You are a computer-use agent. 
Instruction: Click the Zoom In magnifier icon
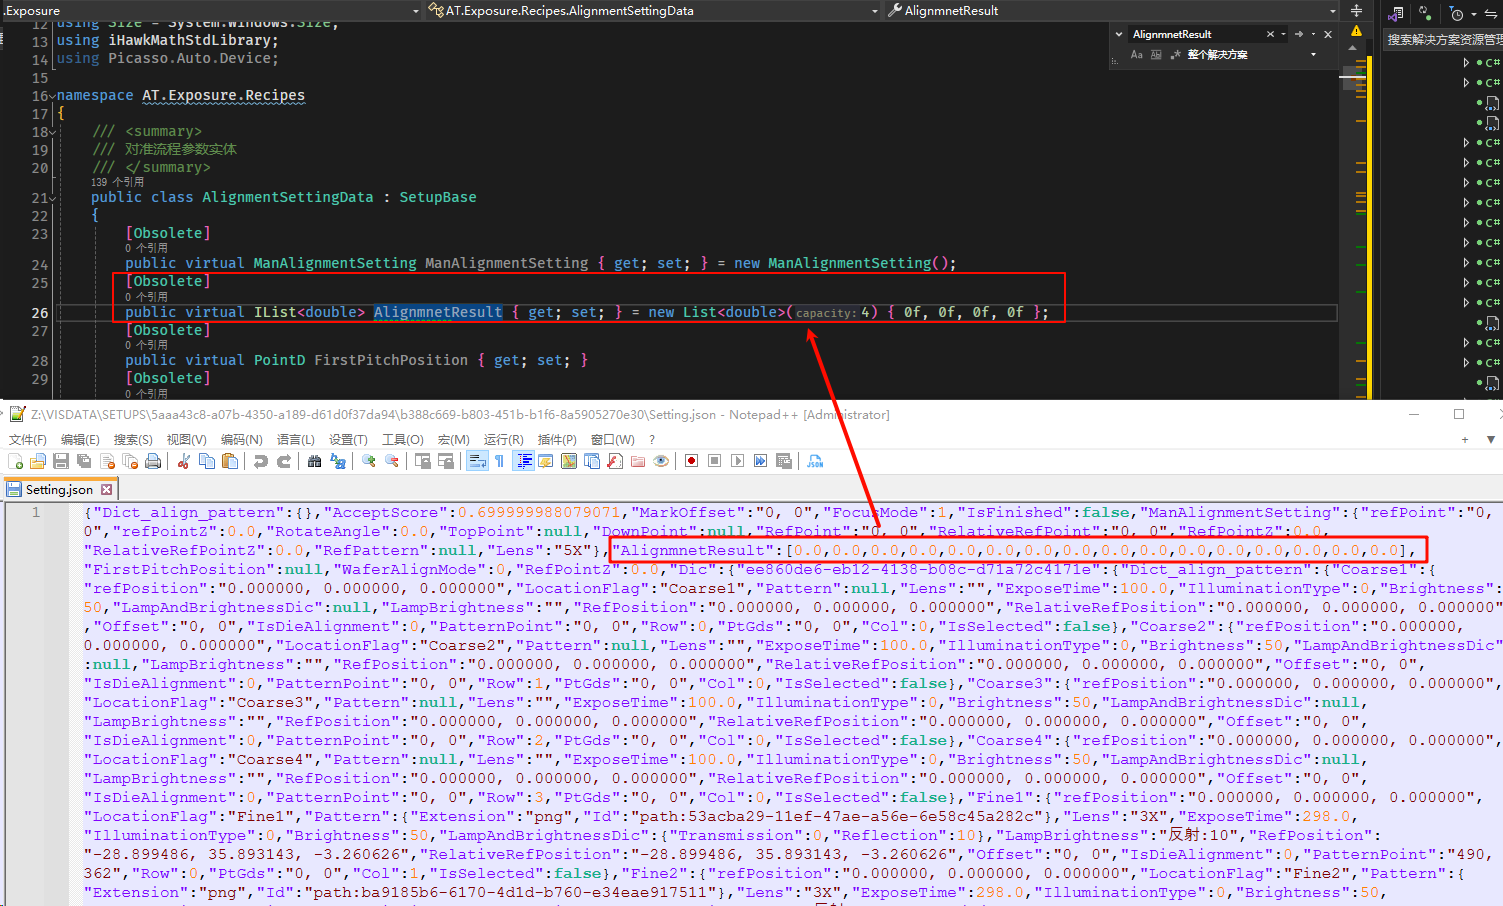click(369, 461)
